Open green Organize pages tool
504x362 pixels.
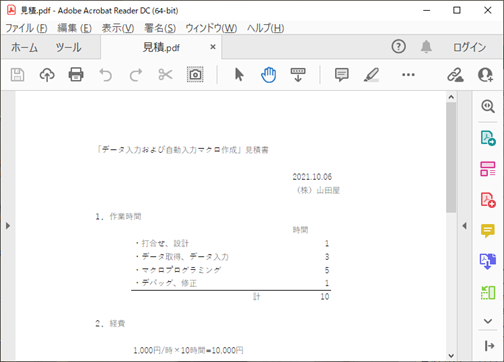tap(488, 292)
